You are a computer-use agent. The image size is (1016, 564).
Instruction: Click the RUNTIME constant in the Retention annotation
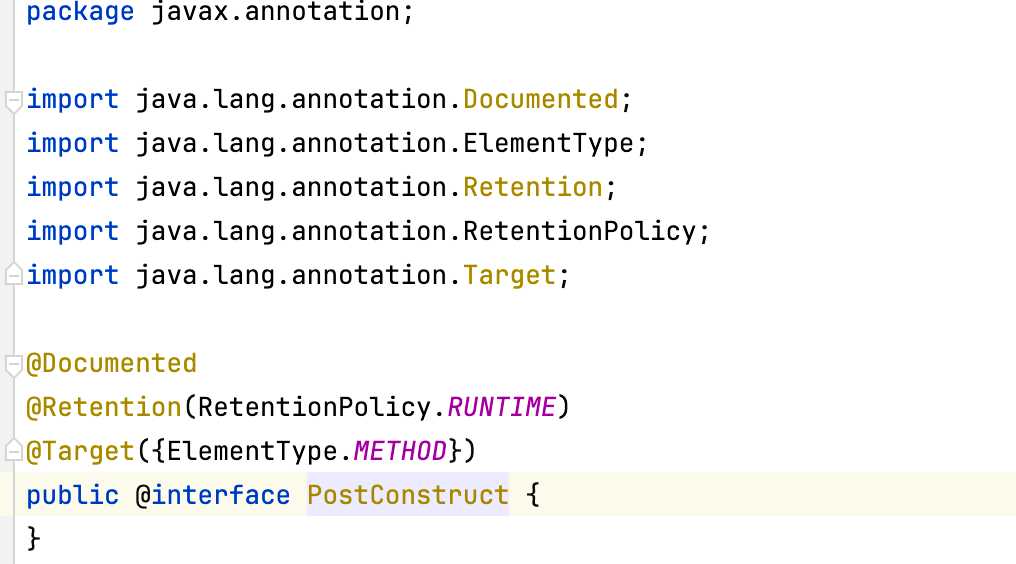click(x=502, y=407)
